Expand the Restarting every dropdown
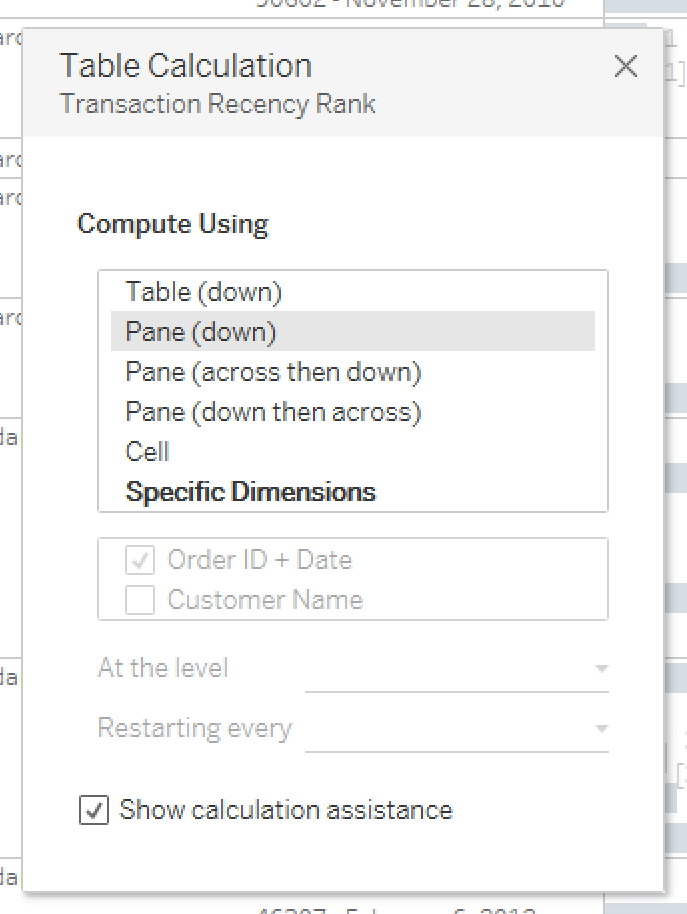Screen dimensions: 687x914 (457, 729)
